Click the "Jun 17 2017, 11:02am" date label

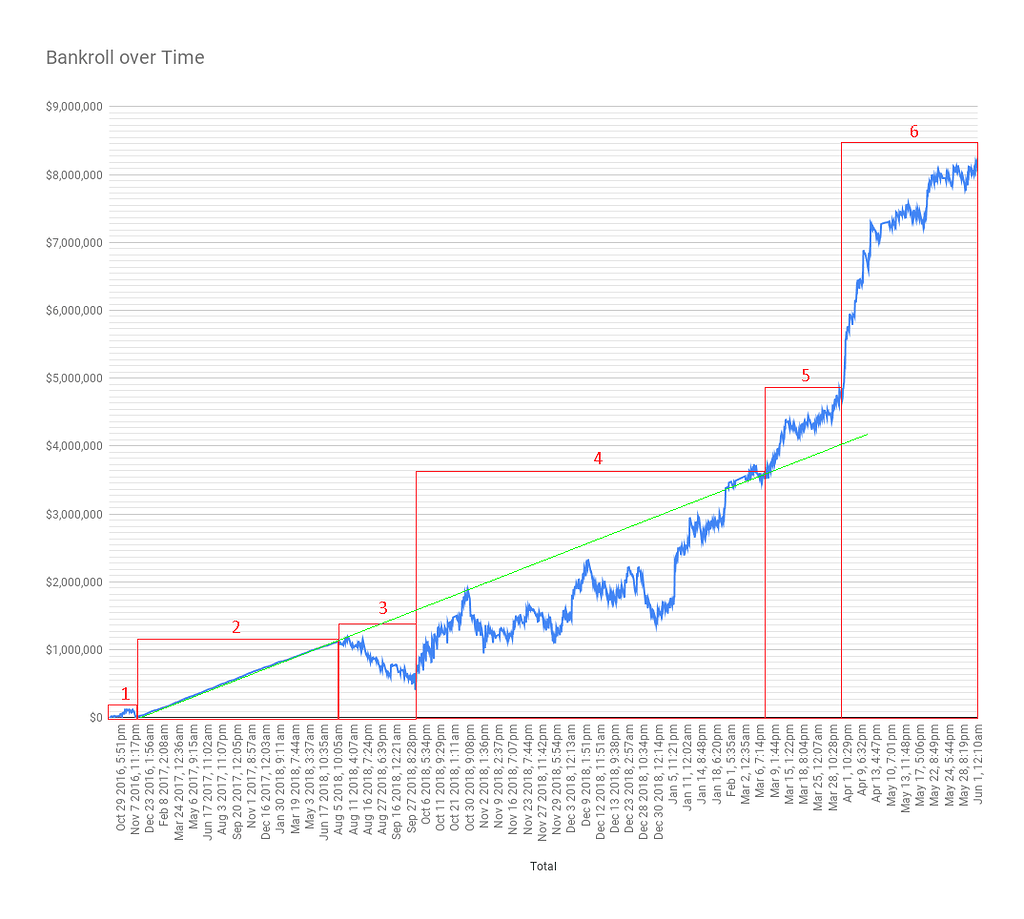[x=208, y=781]
